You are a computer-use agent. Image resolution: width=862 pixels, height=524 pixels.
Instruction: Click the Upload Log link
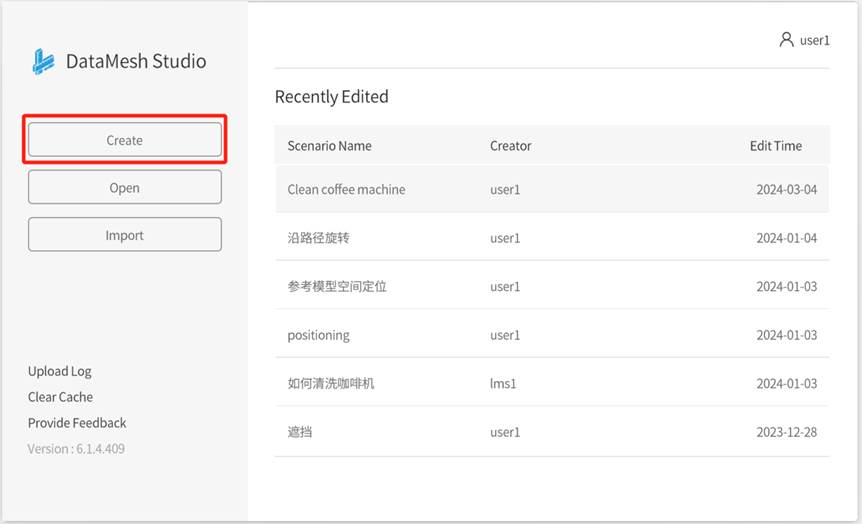coord(59,371)
